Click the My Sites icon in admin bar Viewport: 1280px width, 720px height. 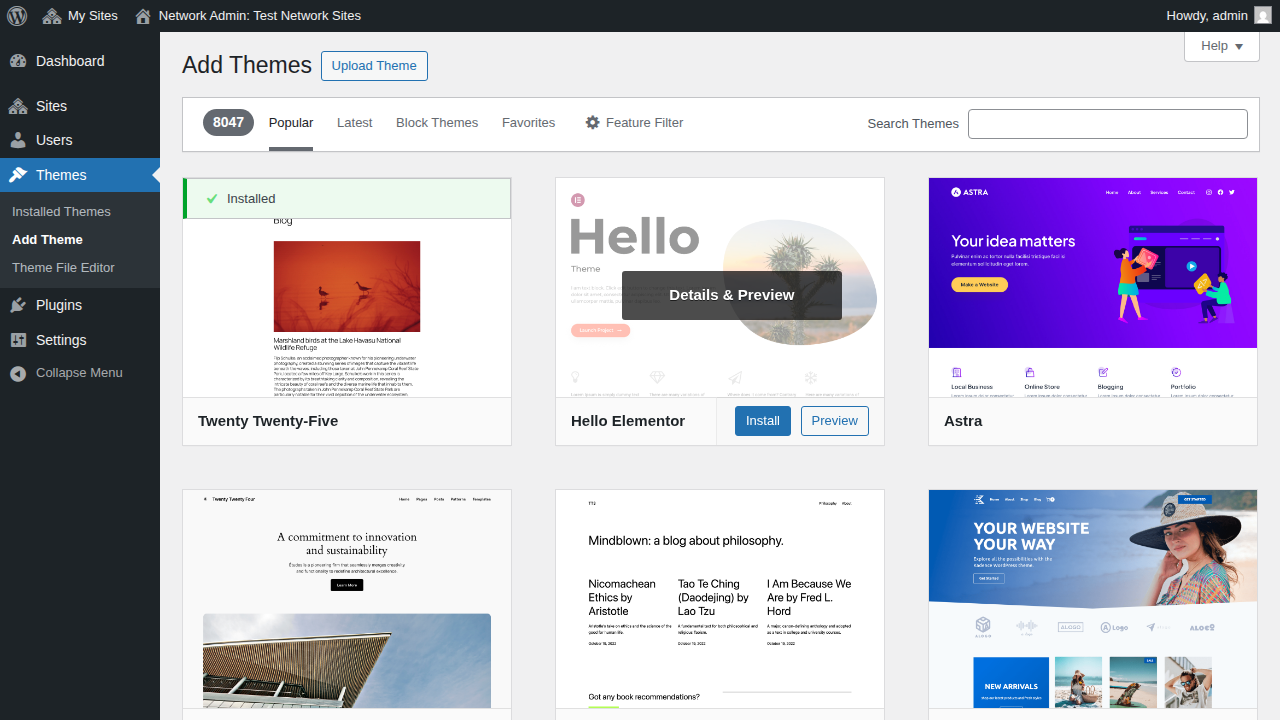pos(52,16)
